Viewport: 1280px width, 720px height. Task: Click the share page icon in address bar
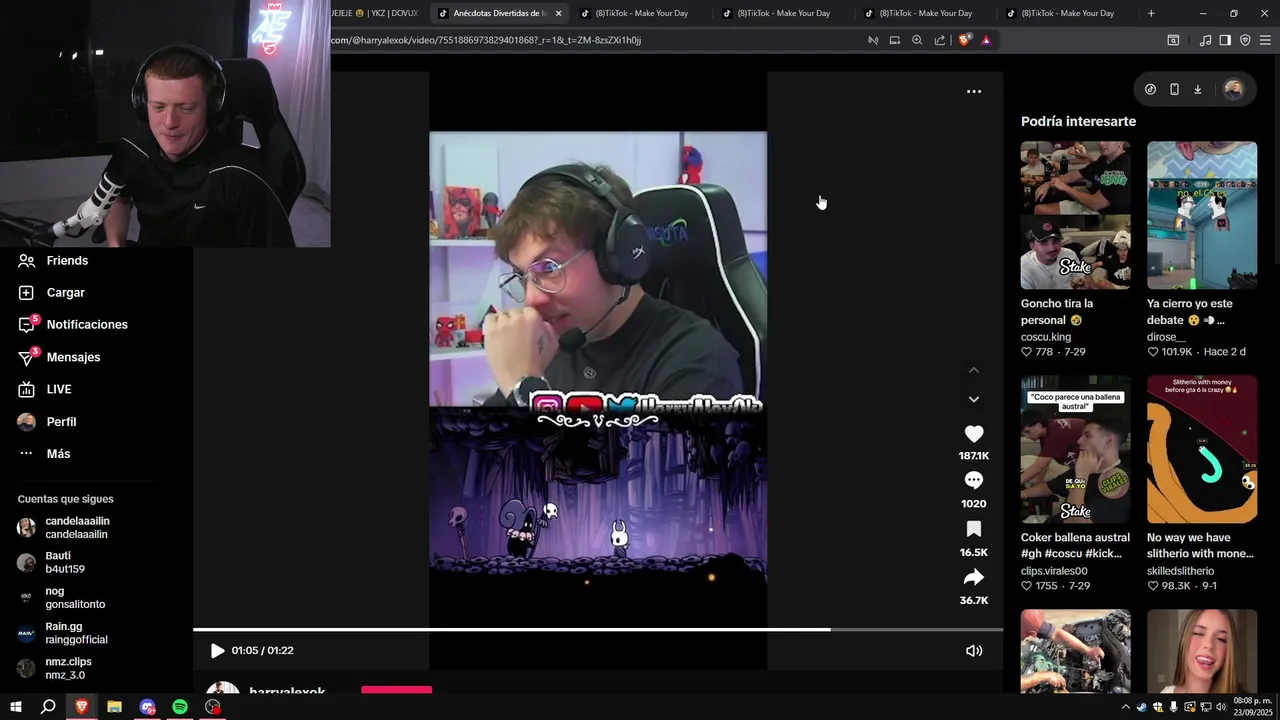(x=939, y=40)
